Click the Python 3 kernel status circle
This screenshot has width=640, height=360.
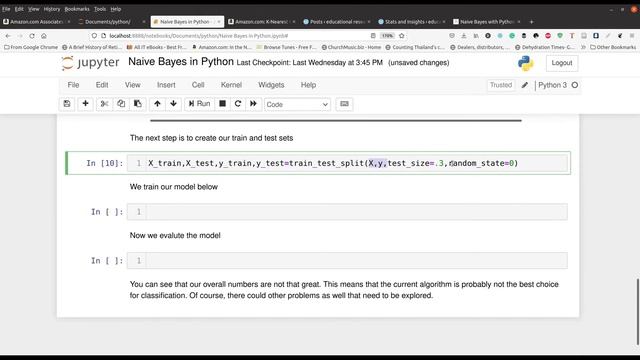[x=575, y=85]
